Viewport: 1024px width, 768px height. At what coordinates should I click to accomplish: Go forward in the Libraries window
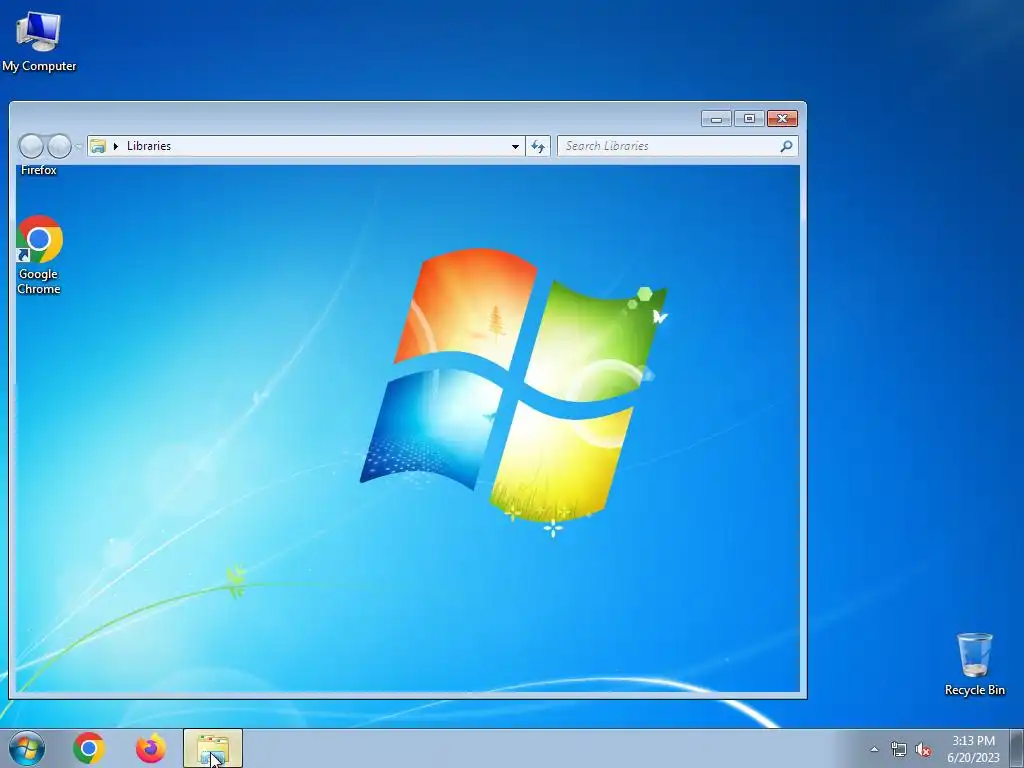tap(59, 146)
